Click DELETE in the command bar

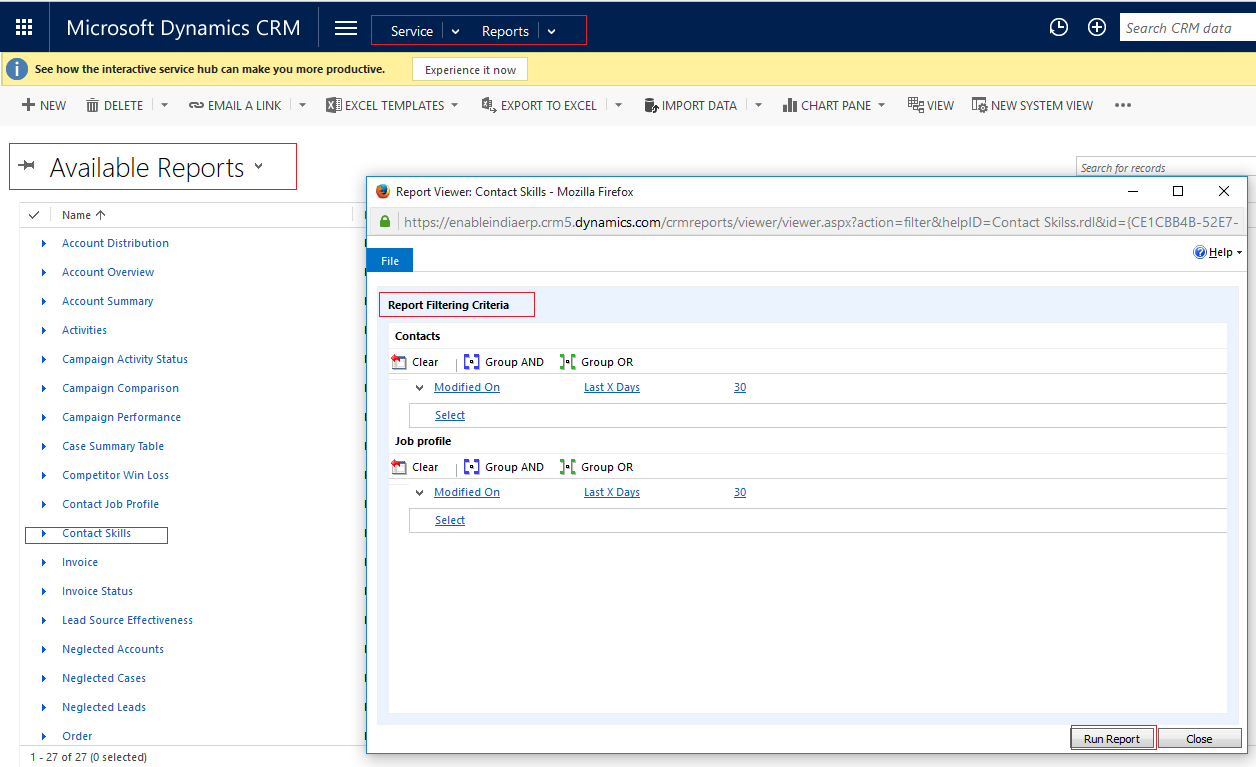tap(114, 105)
